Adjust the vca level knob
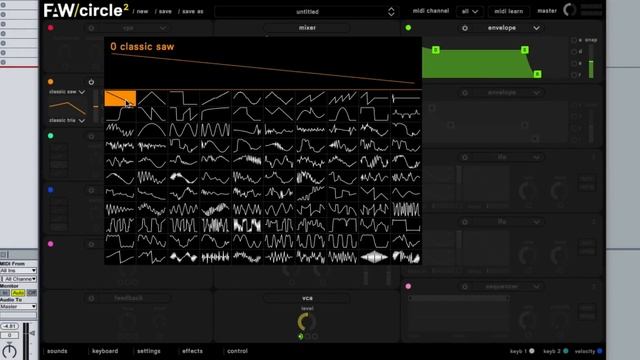The image size is (640, 360). pyautogui.click(x=307, y=322)
